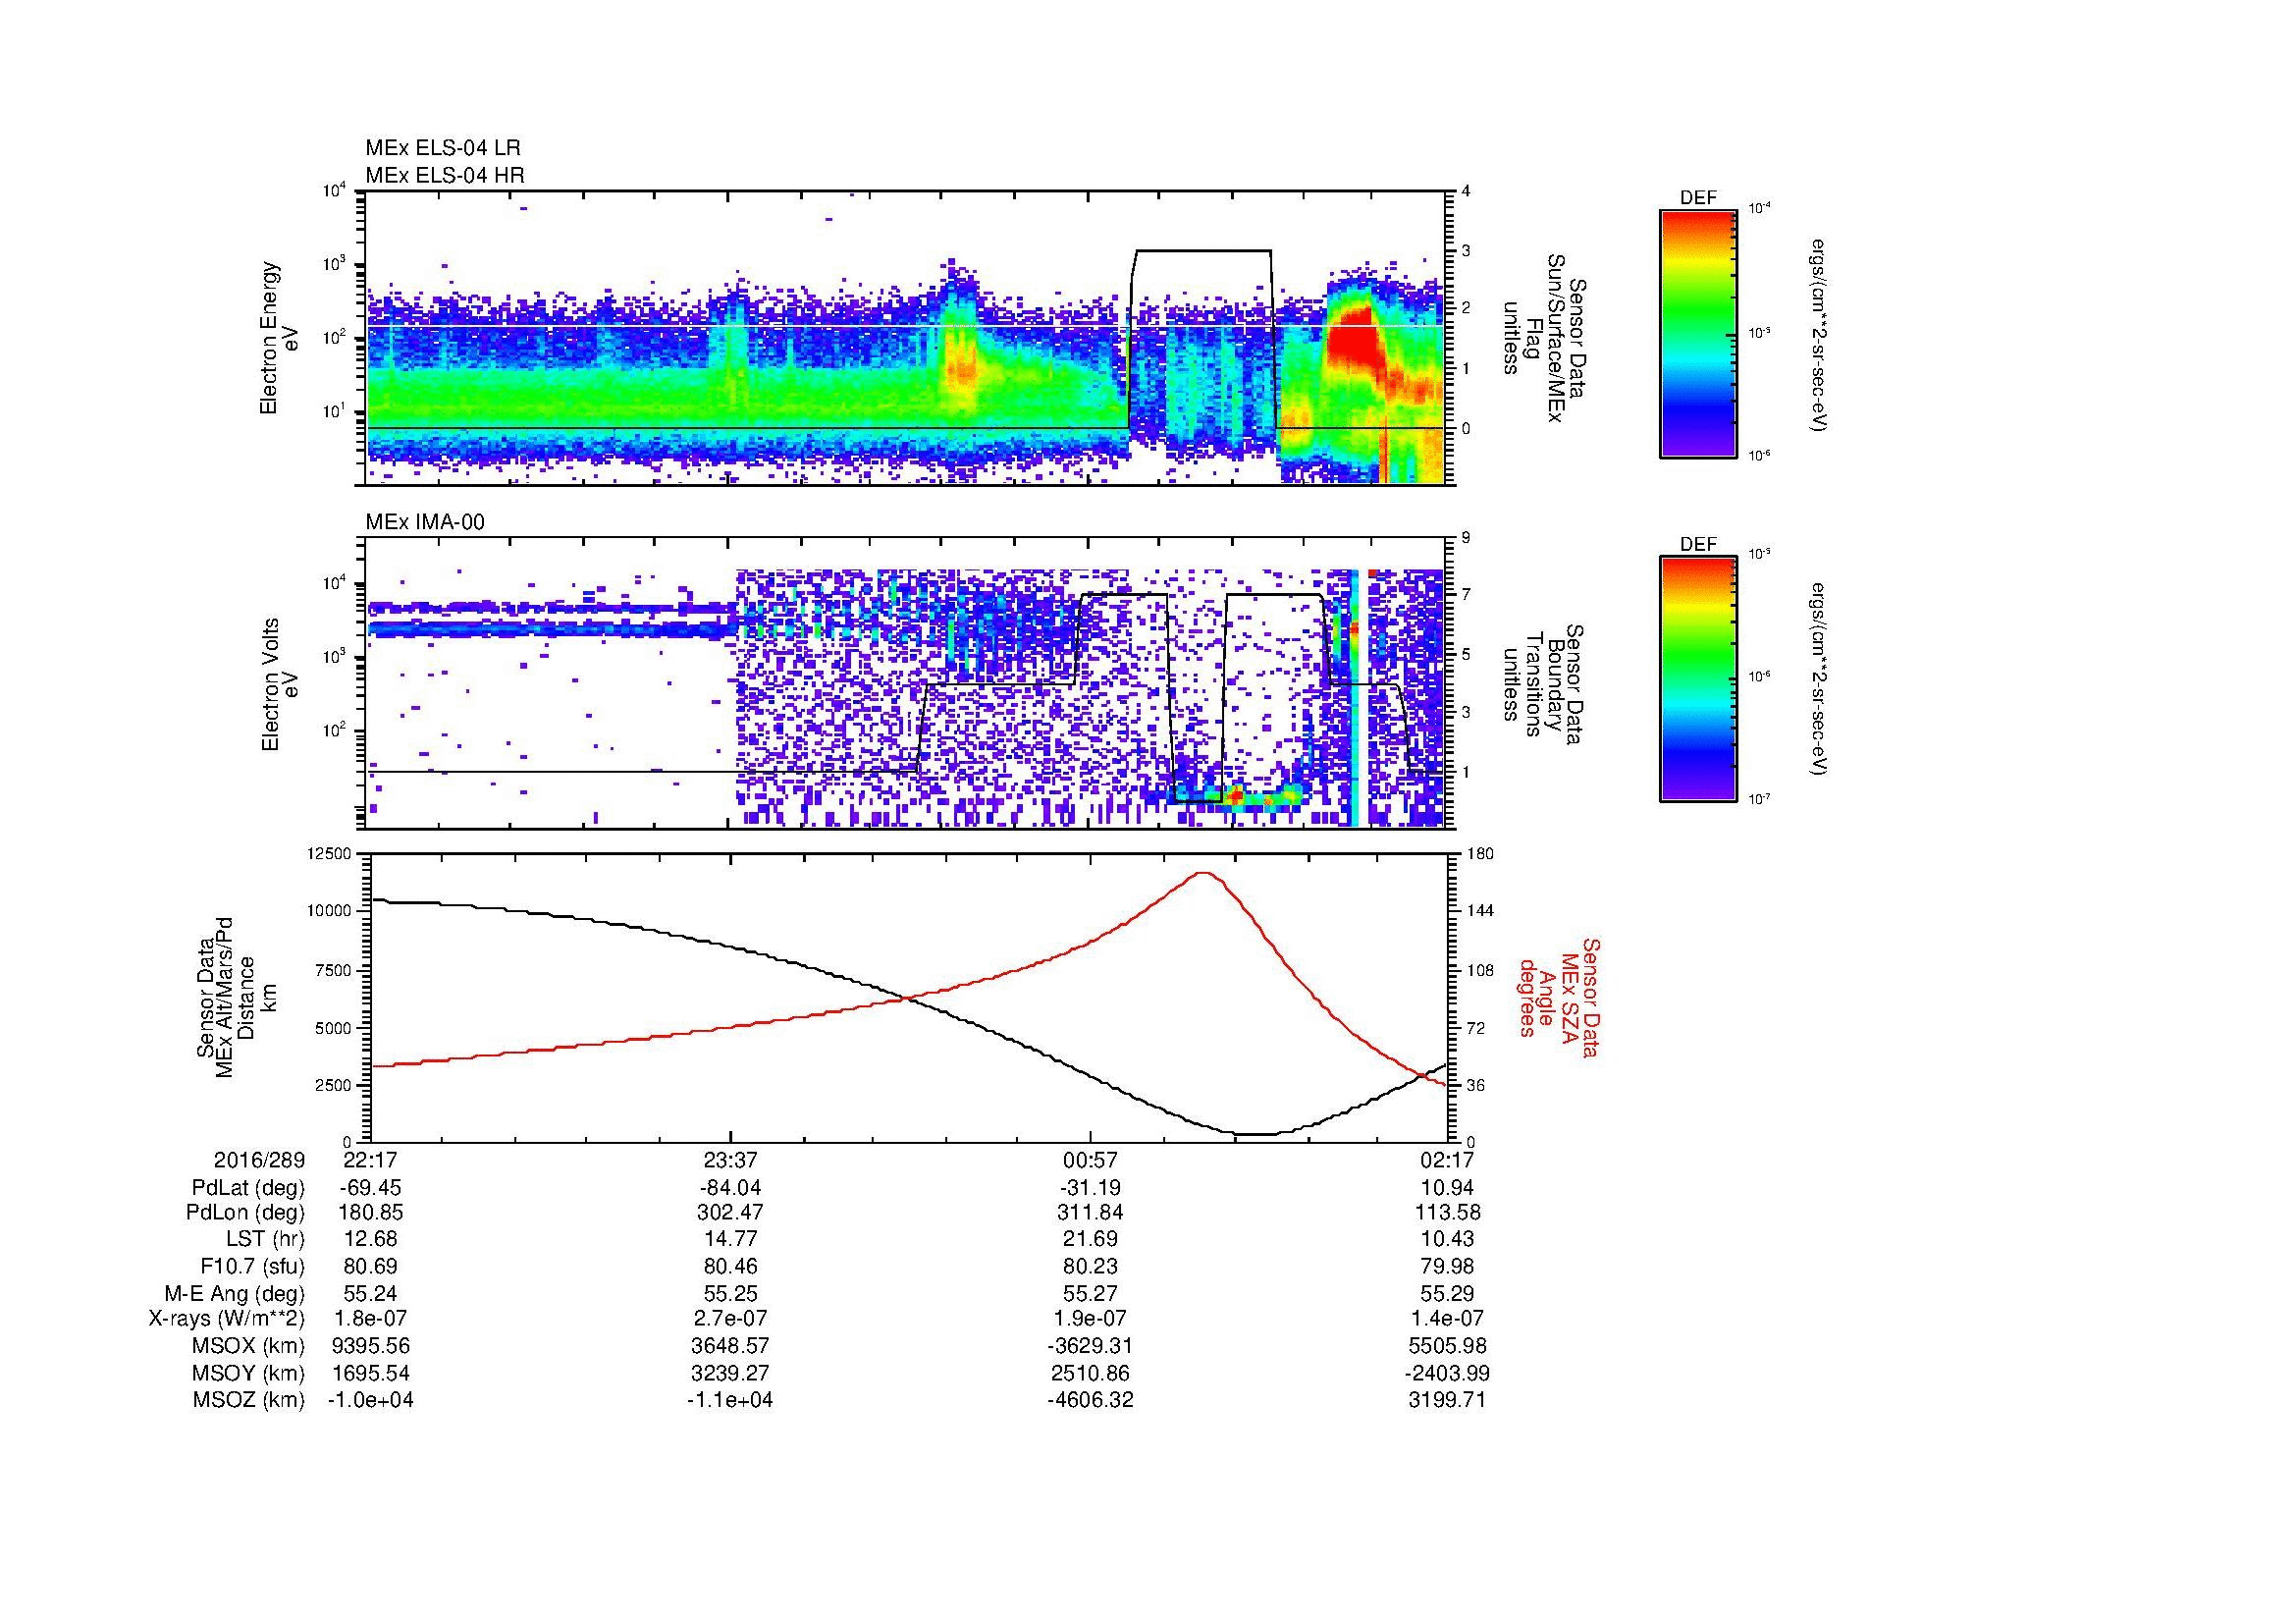Click the MSOZ (km) row label
Screen dimensions: 2296x1623
pyautogui.click(x=248, y=1400)
